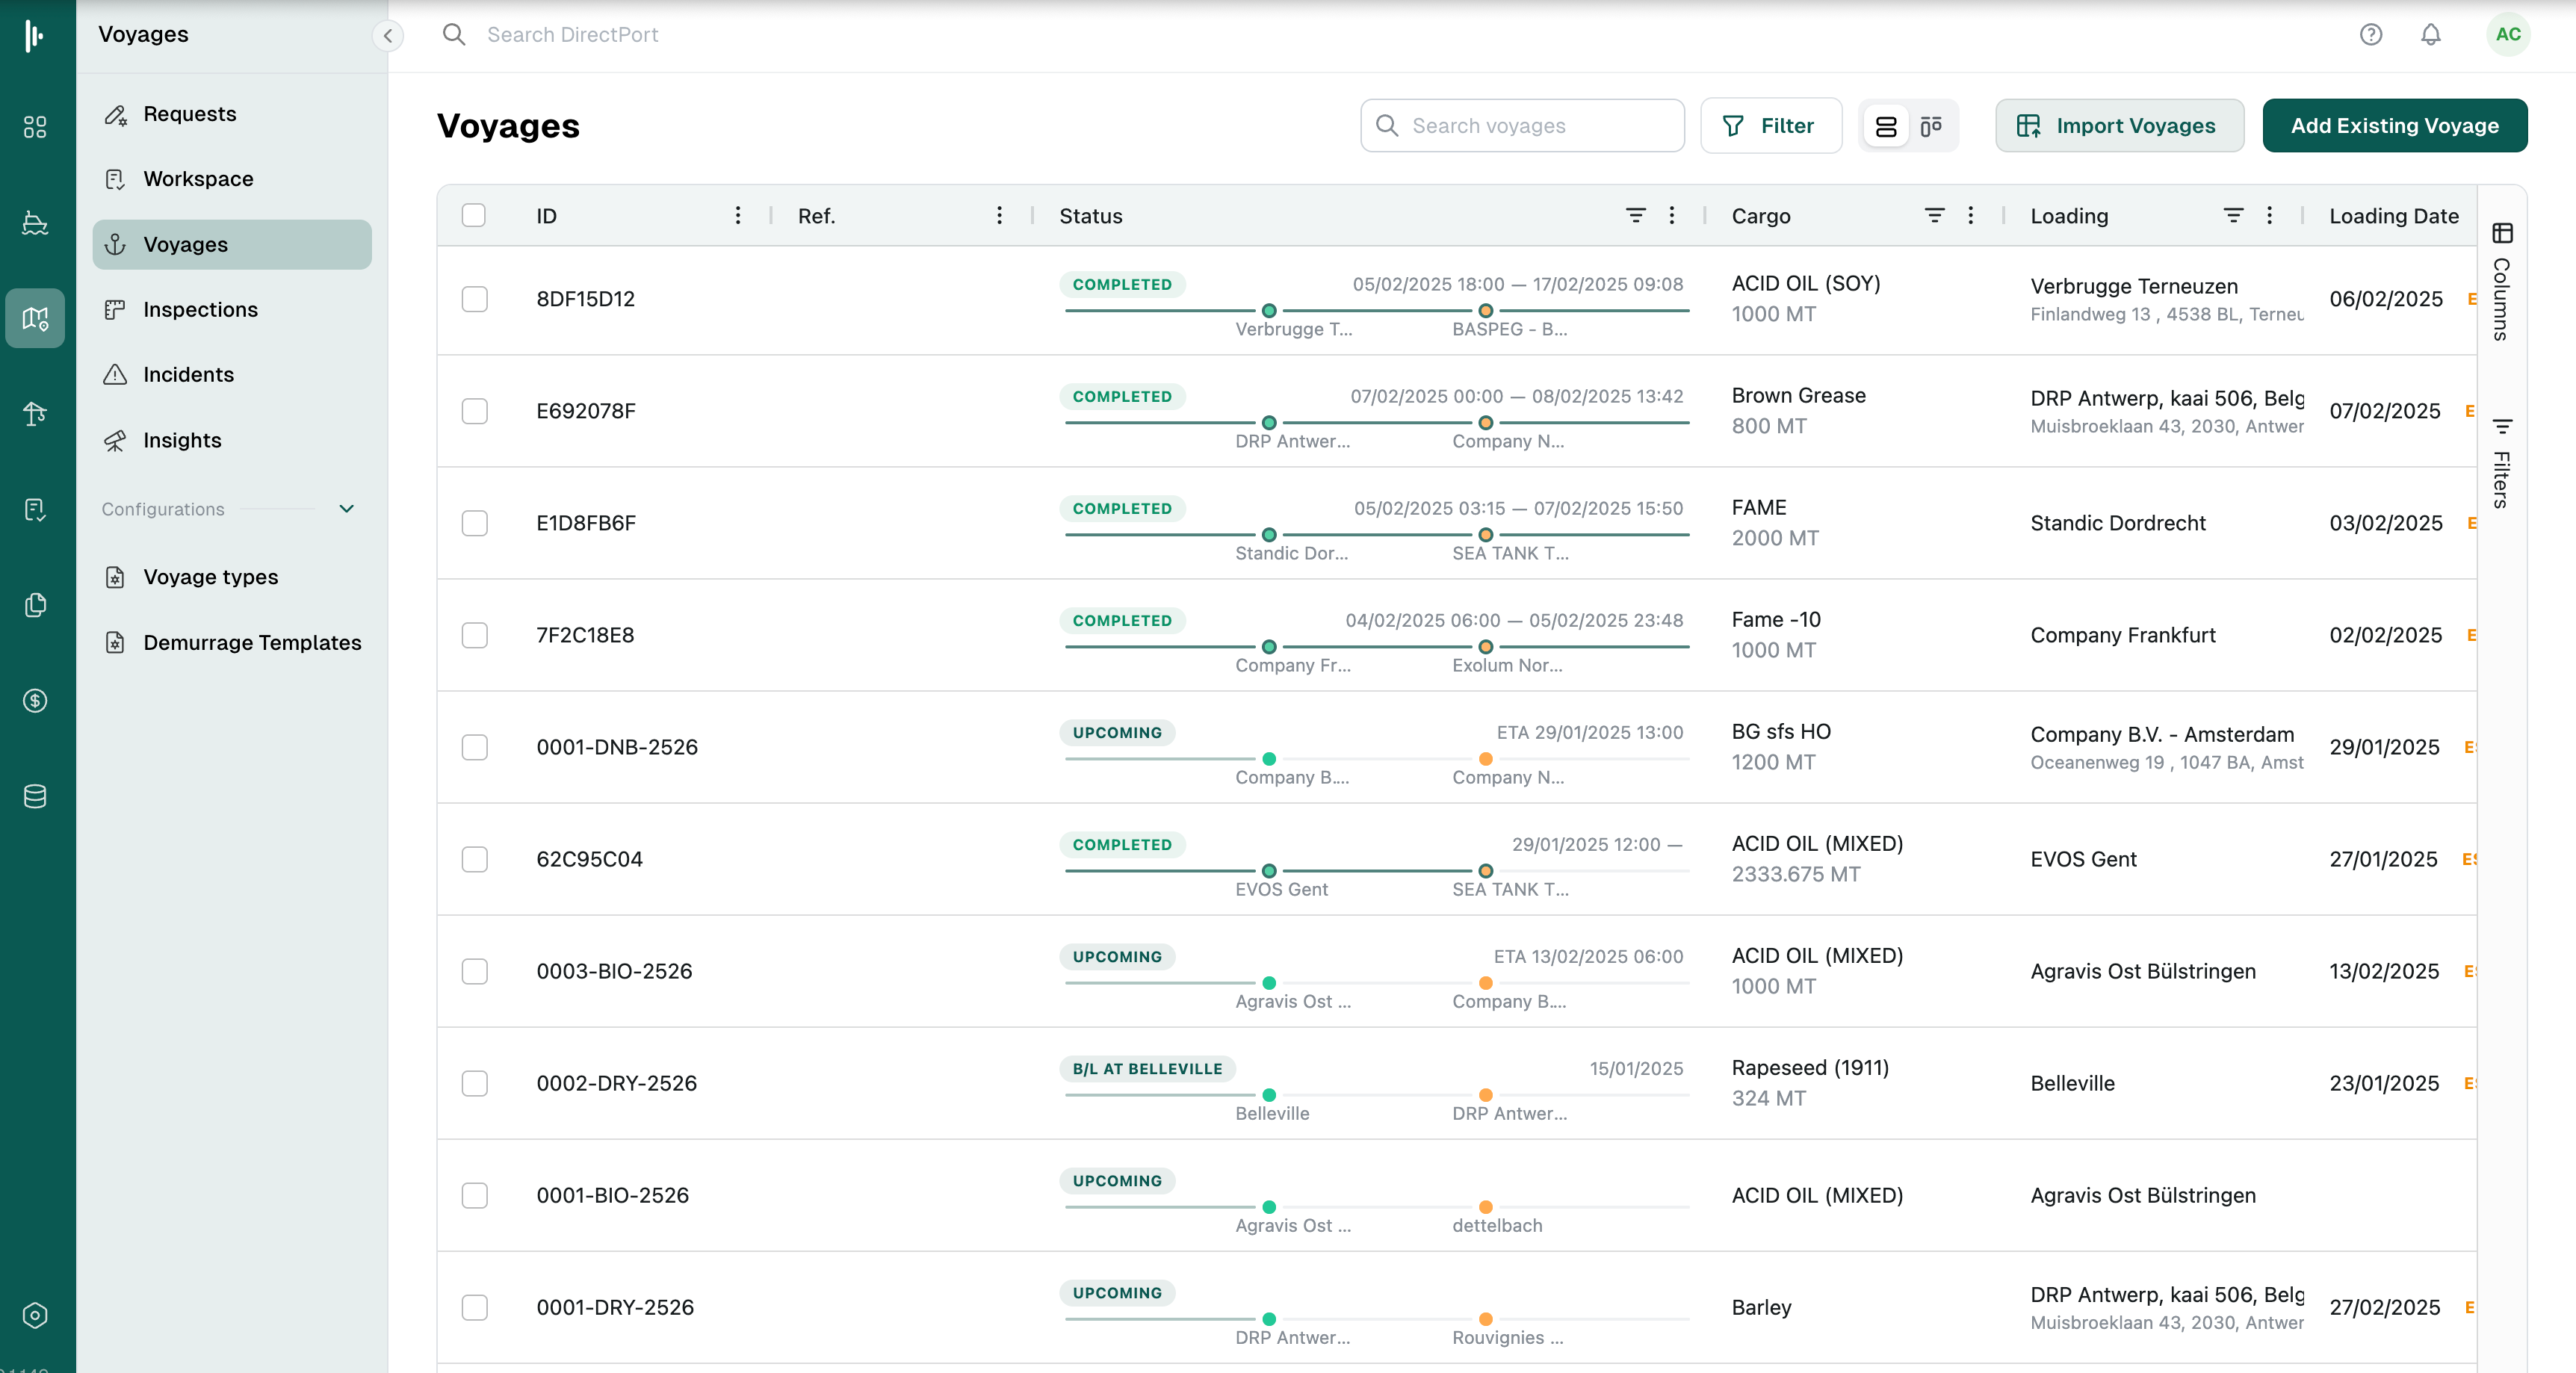The image size is (2576, 1373).
Task: Open the ID column options menu
Action: [x=737, y=216]
